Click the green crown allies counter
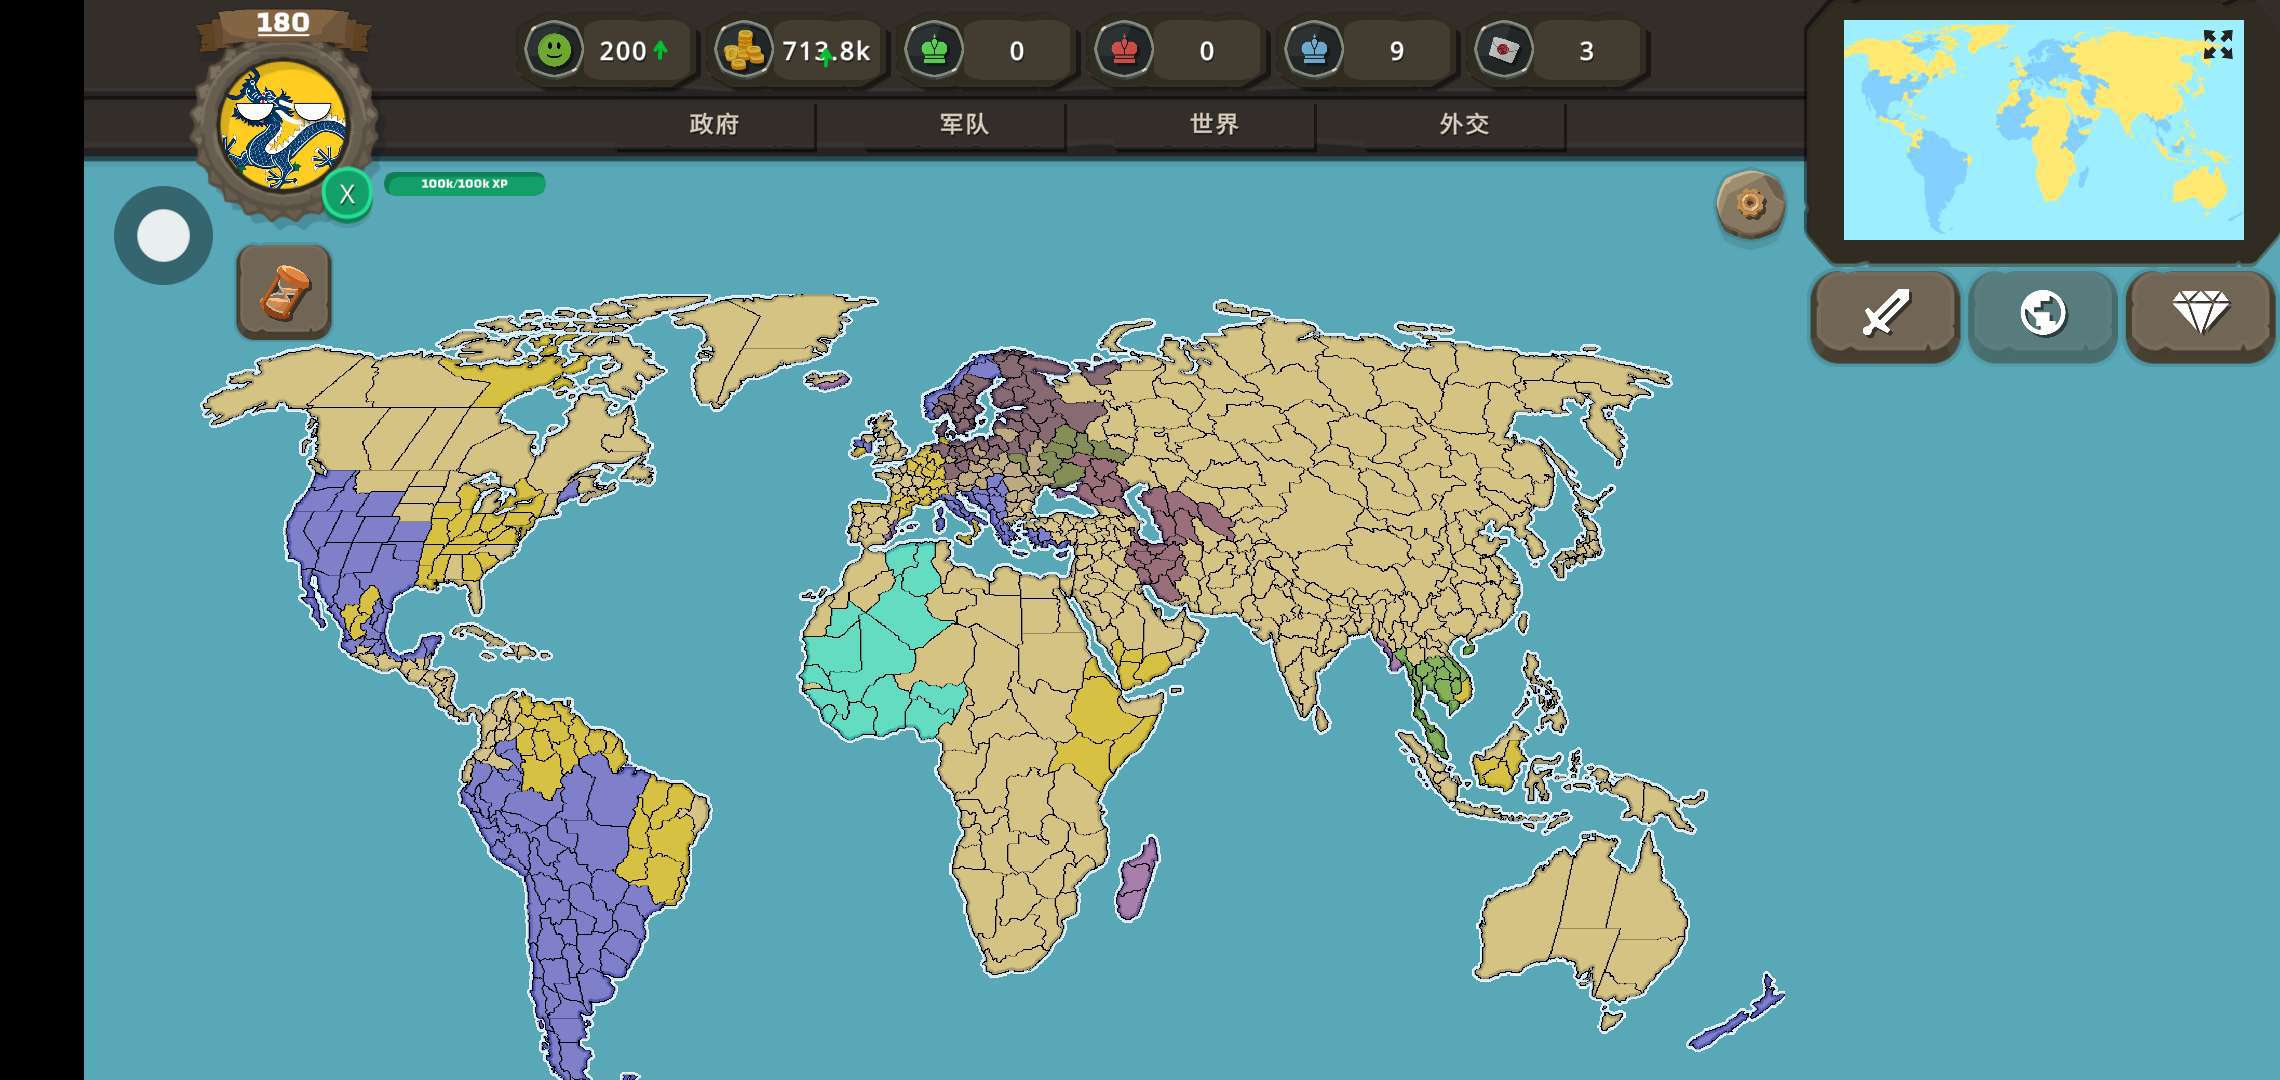Image resolution: width=2280 pixels, height=1080 pixels. [x=934, y=50]
